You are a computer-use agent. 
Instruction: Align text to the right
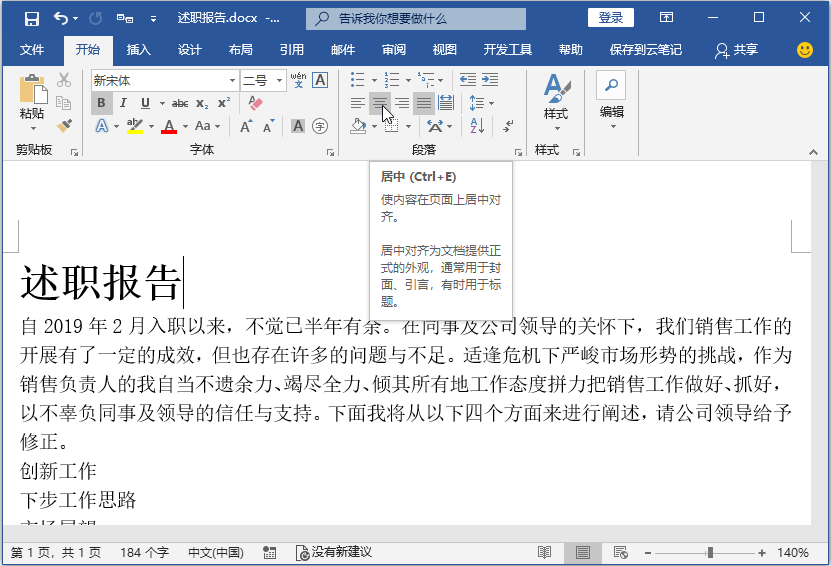point(402,103)
